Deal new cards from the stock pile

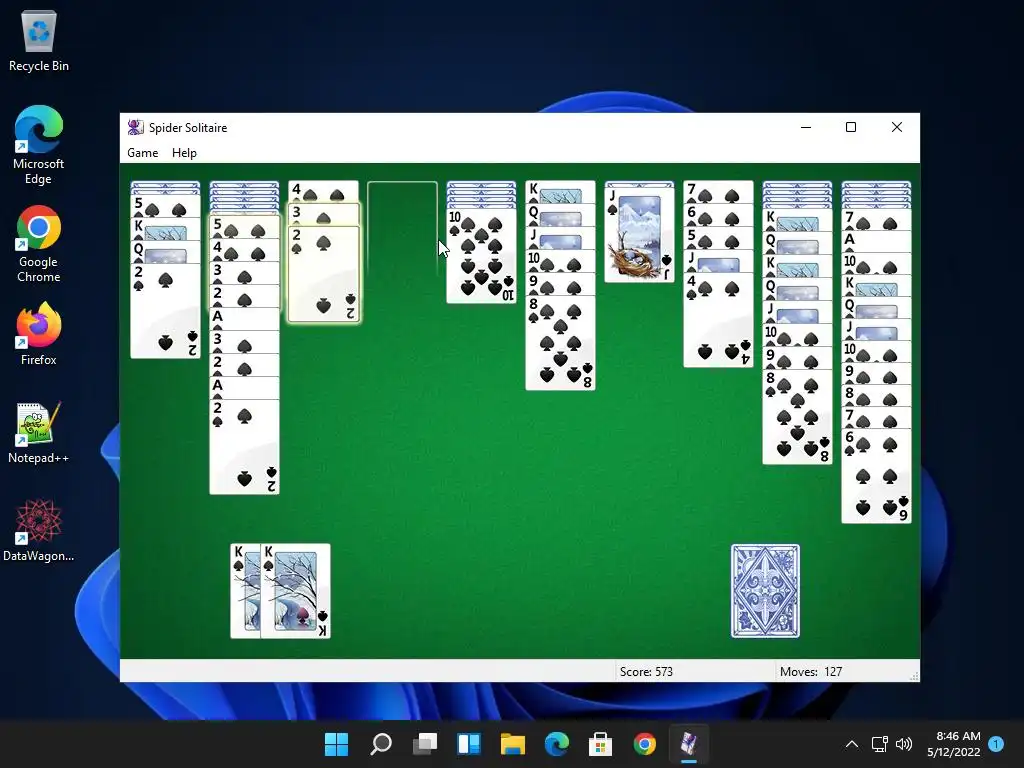[765, 591]
